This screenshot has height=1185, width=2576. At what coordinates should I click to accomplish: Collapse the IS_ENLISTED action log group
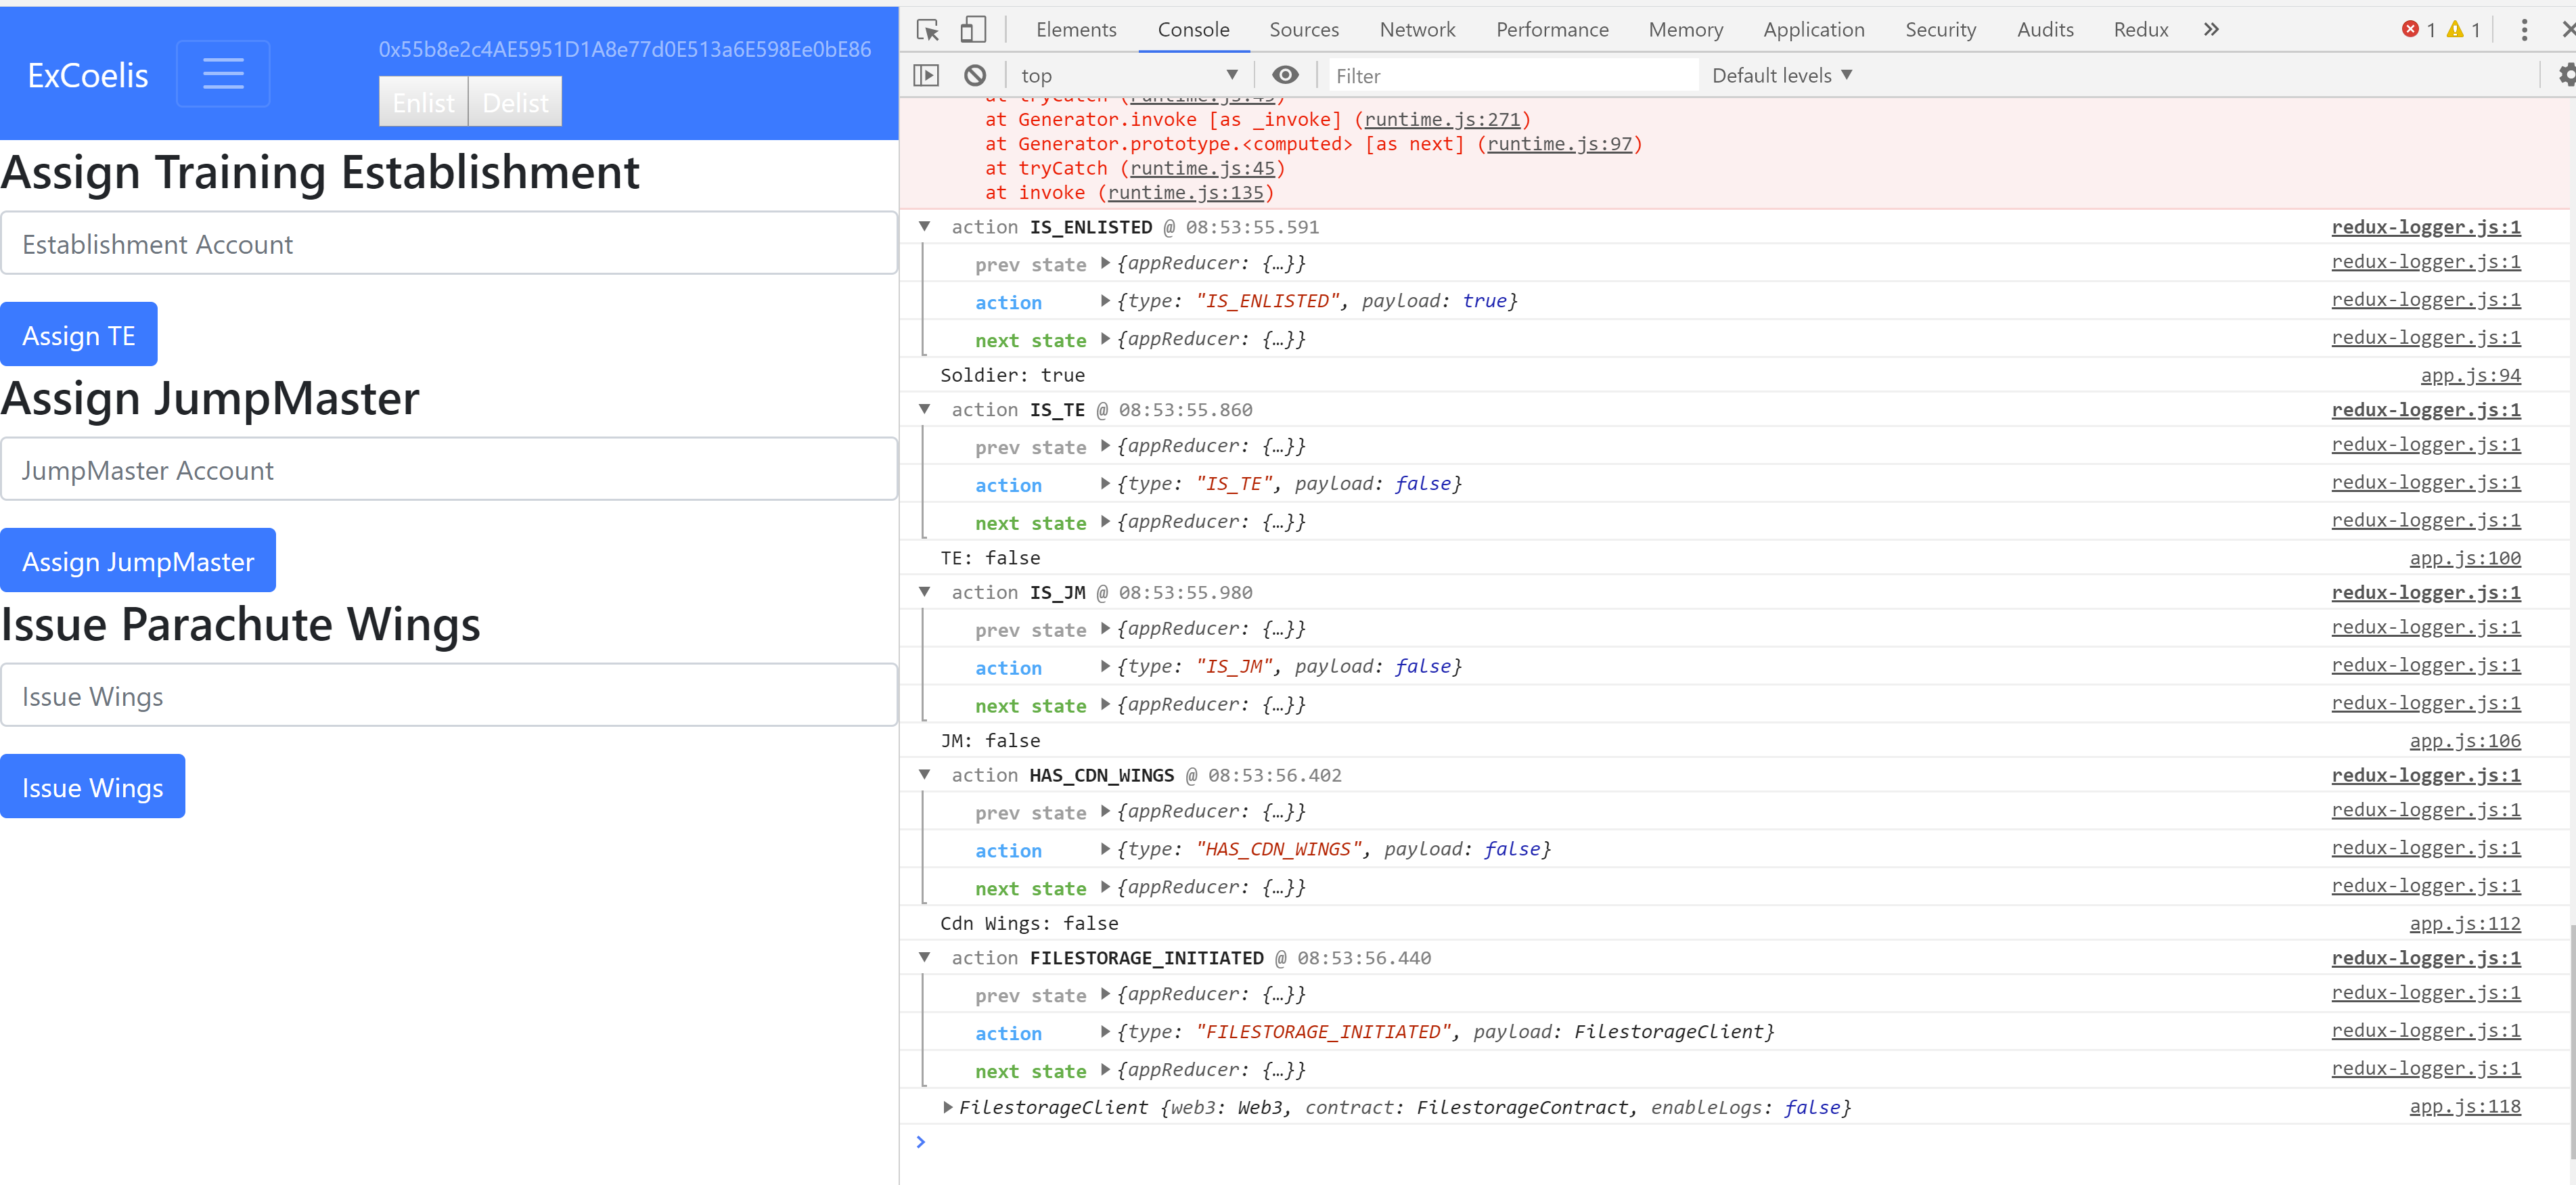click(x=925, y=227)
